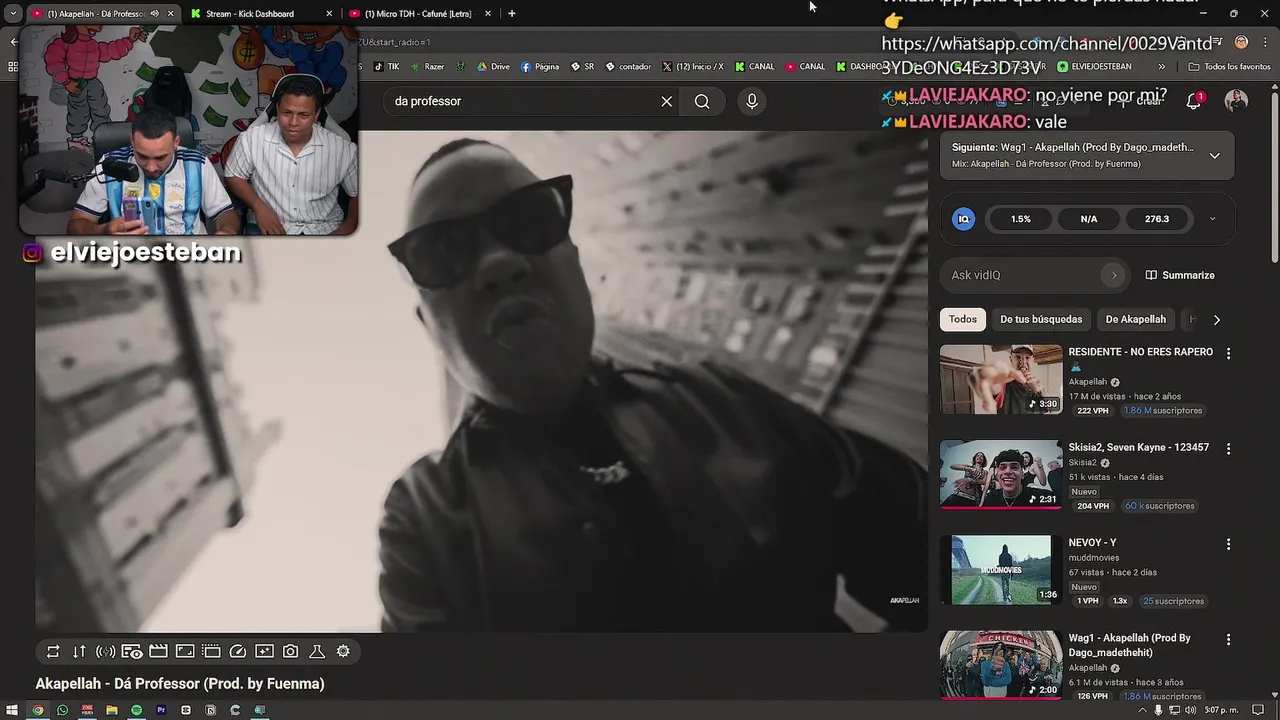Open options menu for RESIDENTE video
Image resolution: width=1280 pixels, height=720 pixels.
pyautogui.click(x=1228, y=353)
